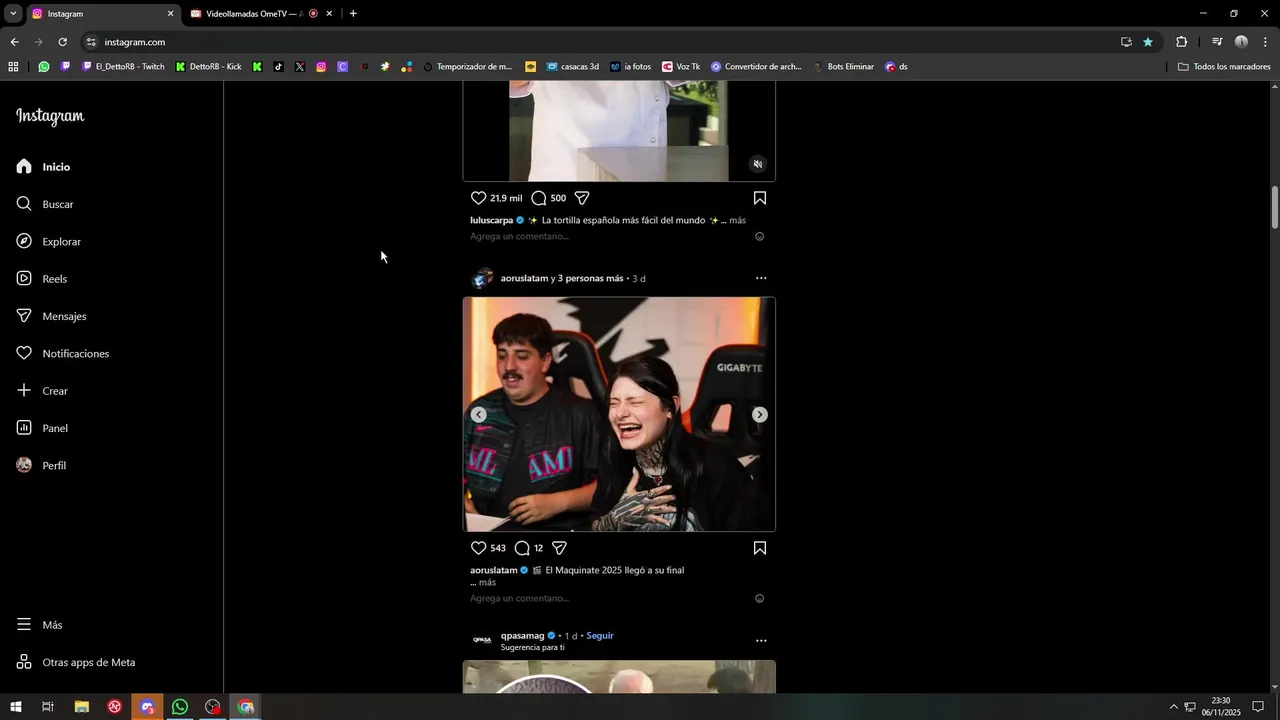Open Windows Start menu
The width and height of the screenshot is (1280, 720).
tap(15, 707)
